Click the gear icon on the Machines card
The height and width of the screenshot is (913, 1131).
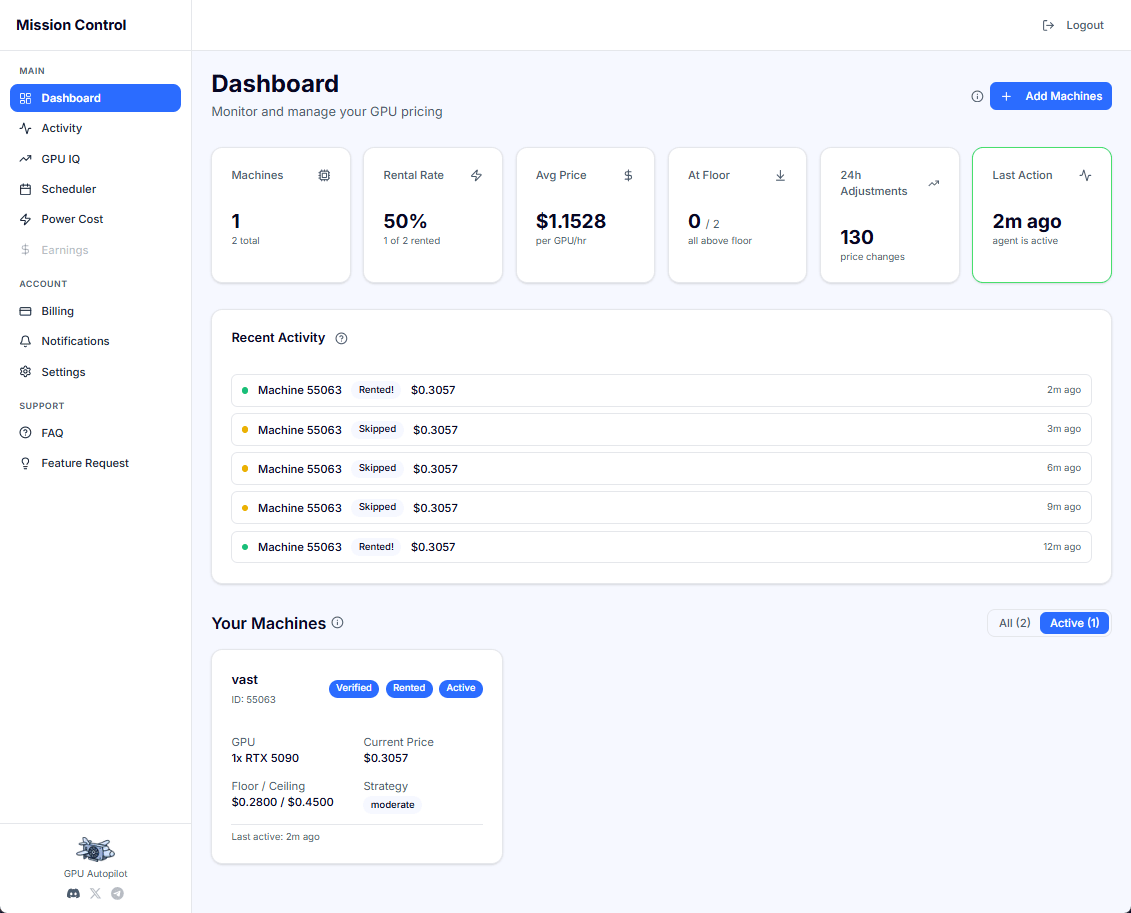pyautogui.click(x=324, y=175)
